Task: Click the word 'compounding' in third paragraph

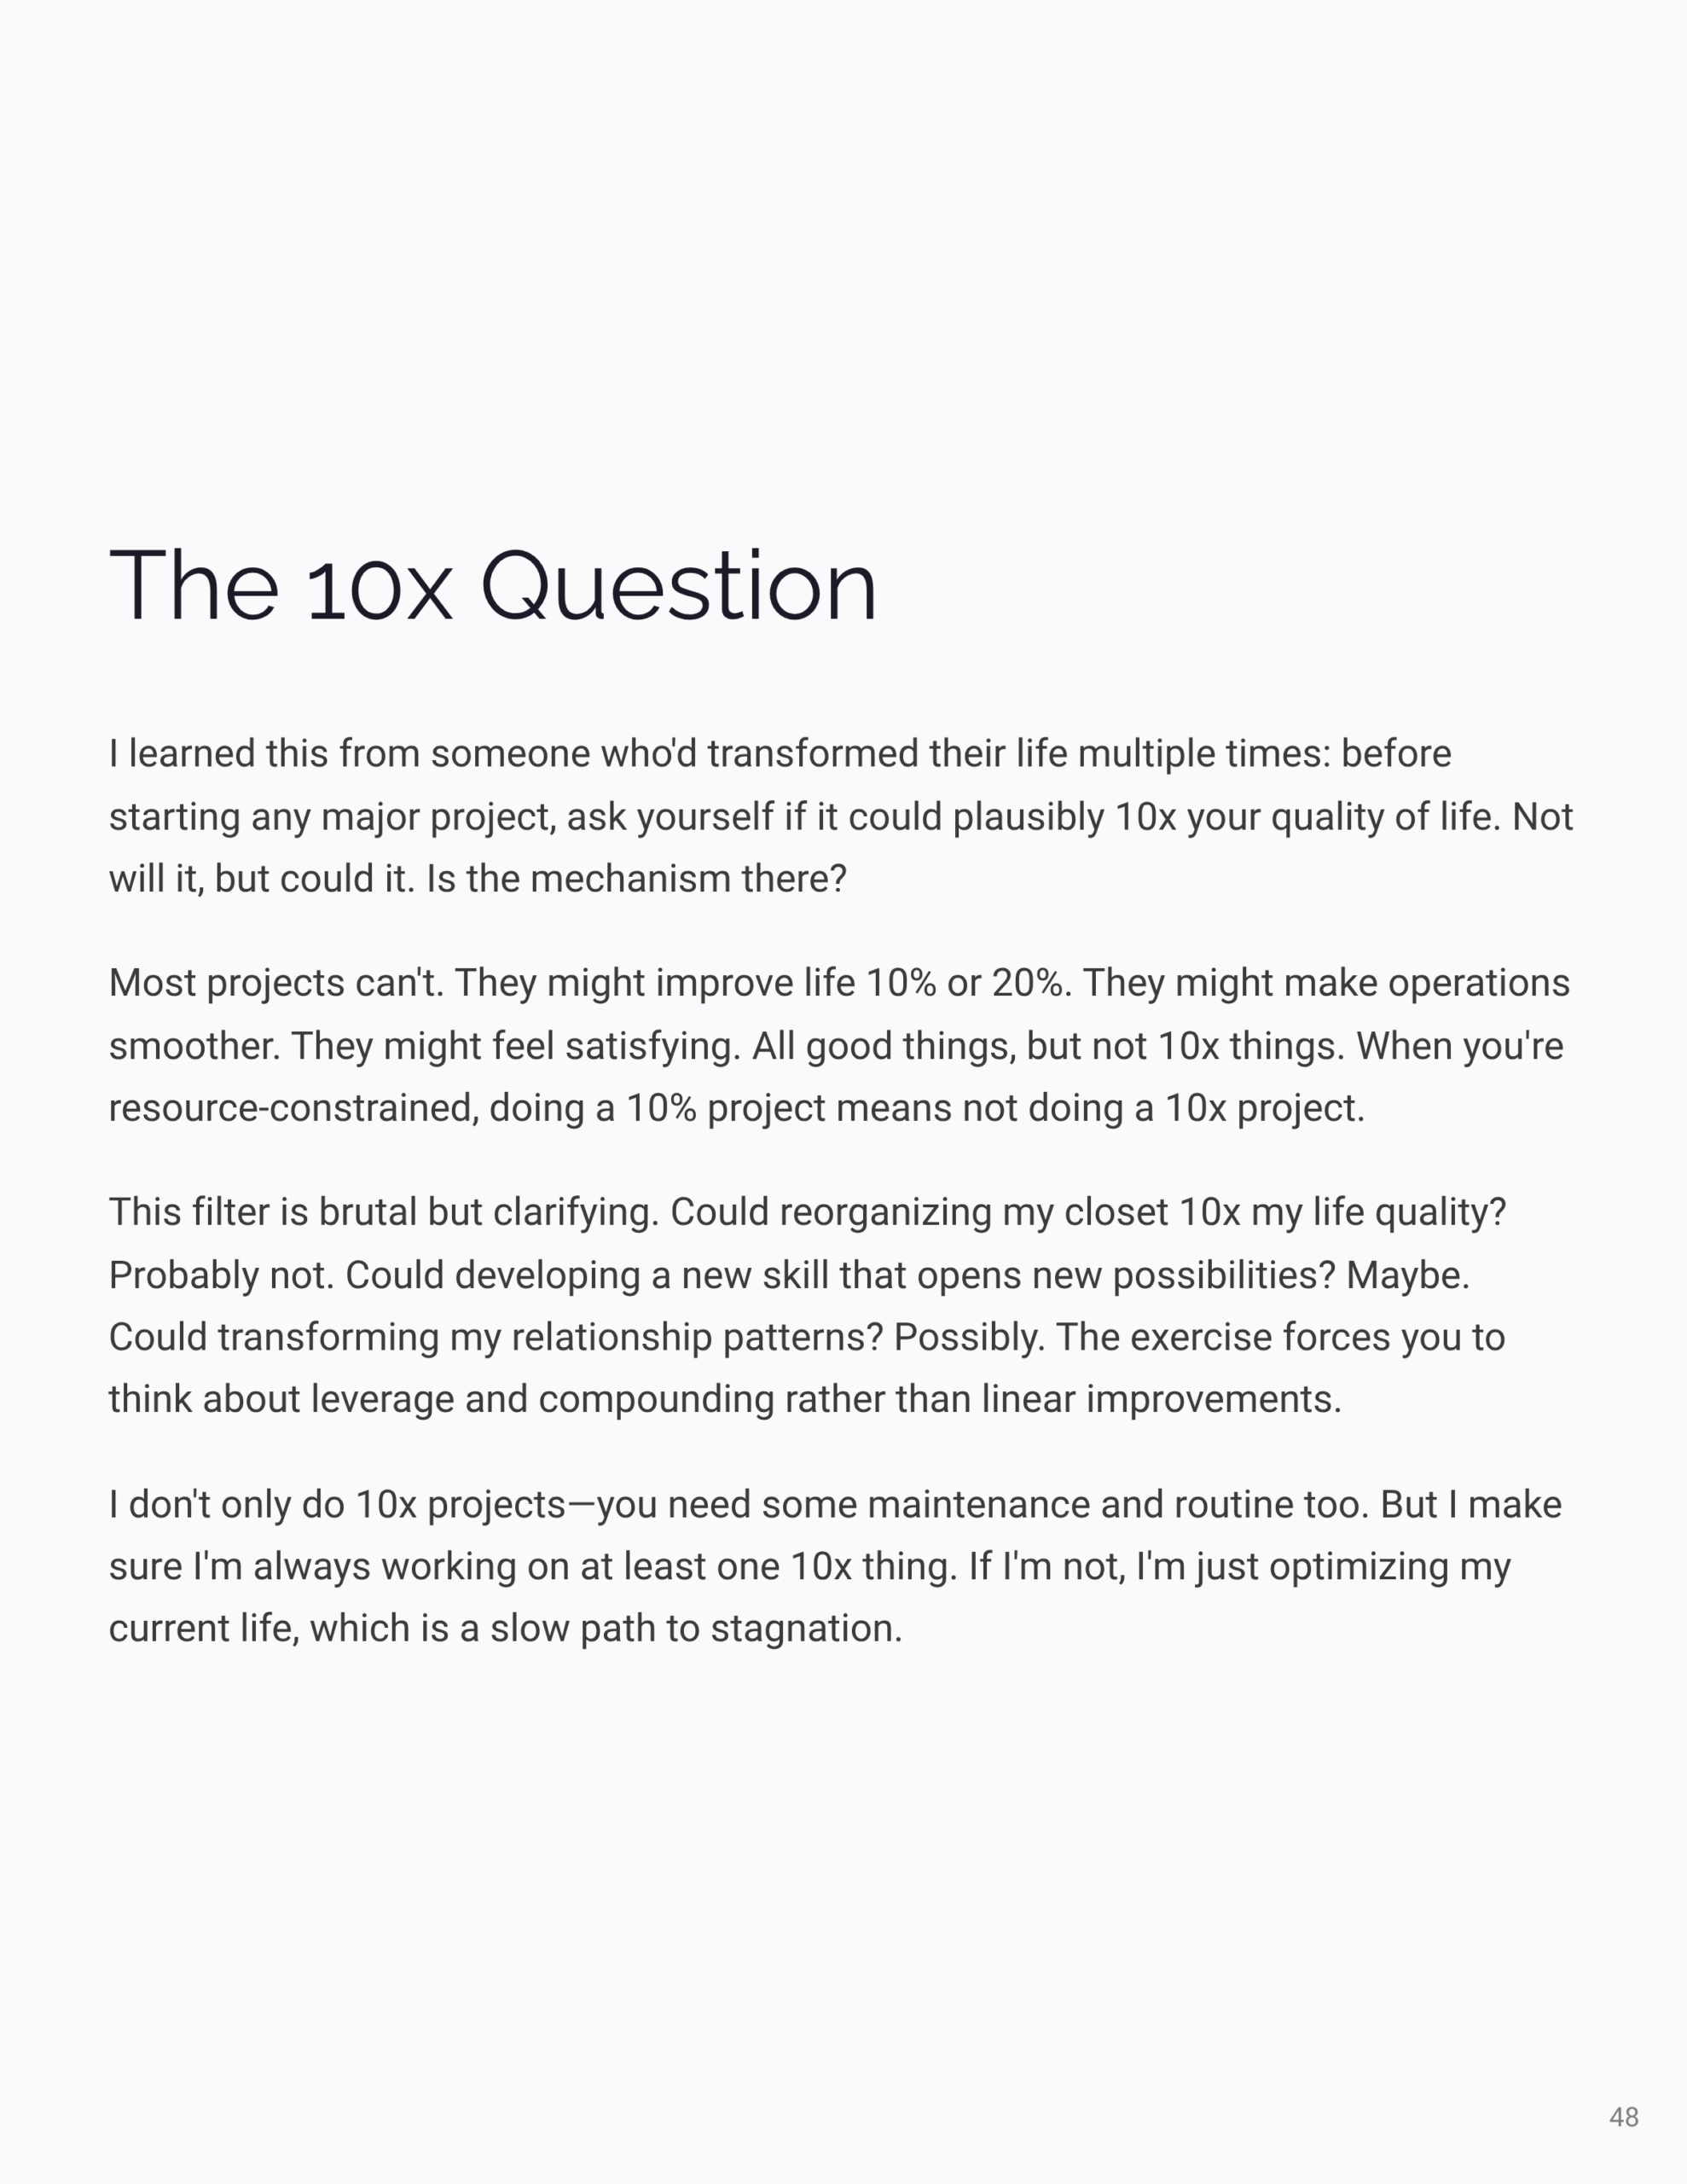Action: pyautogui.click(x=656, y=1399)
